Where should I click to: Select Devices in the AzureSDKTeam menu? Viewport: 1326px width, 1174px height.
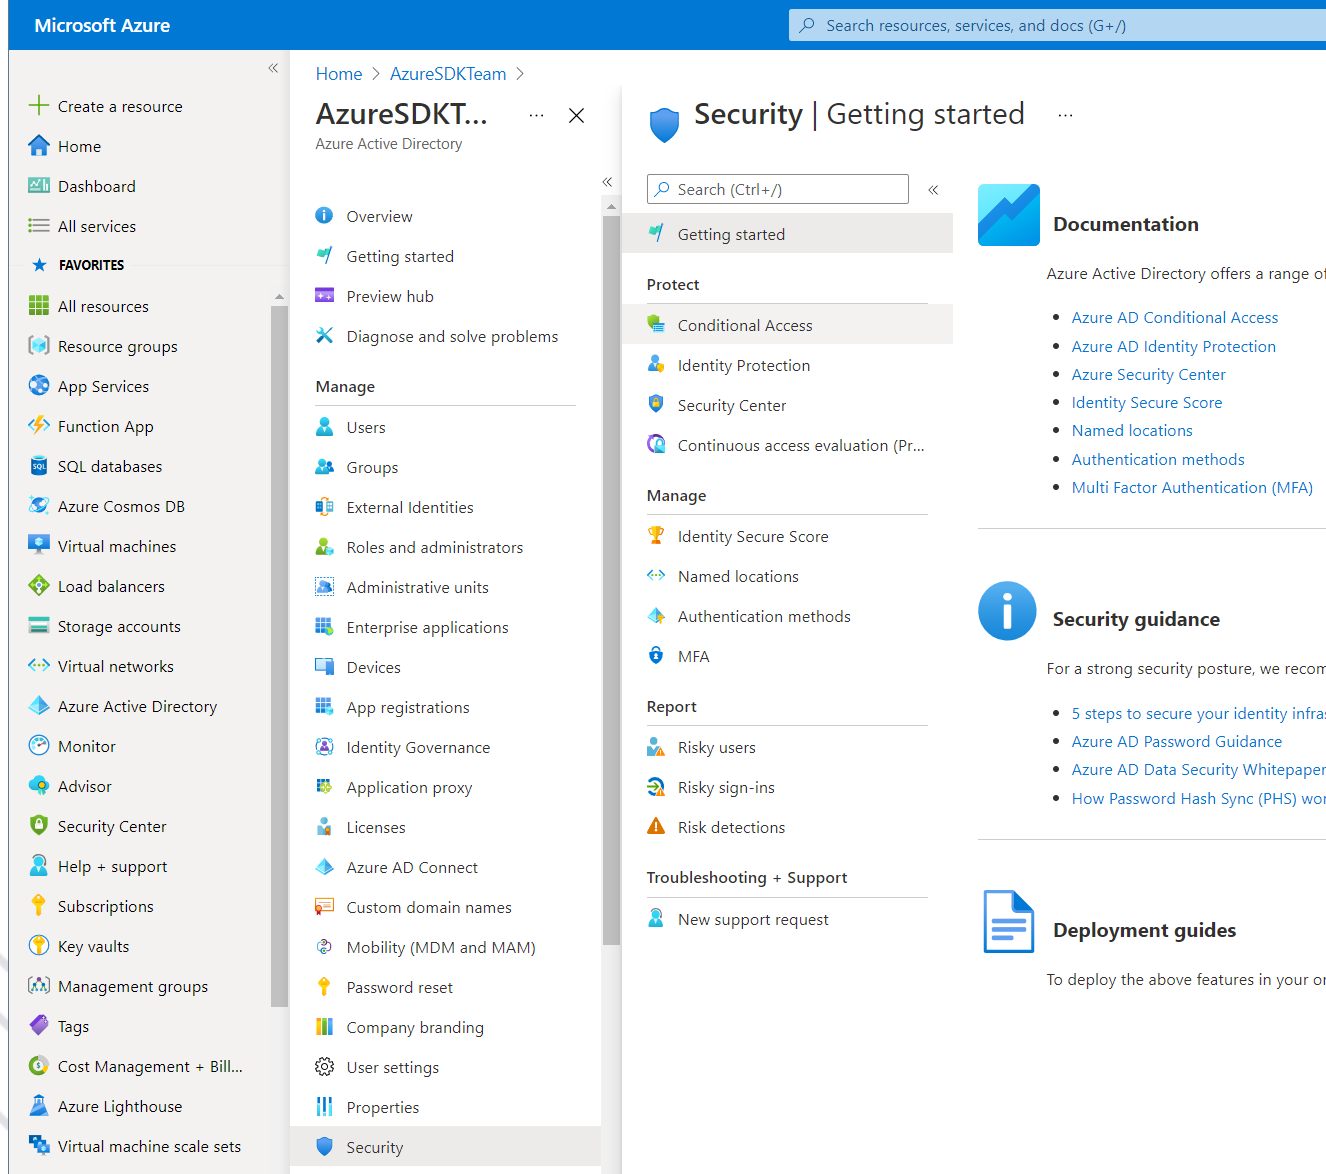click(373, 667)
